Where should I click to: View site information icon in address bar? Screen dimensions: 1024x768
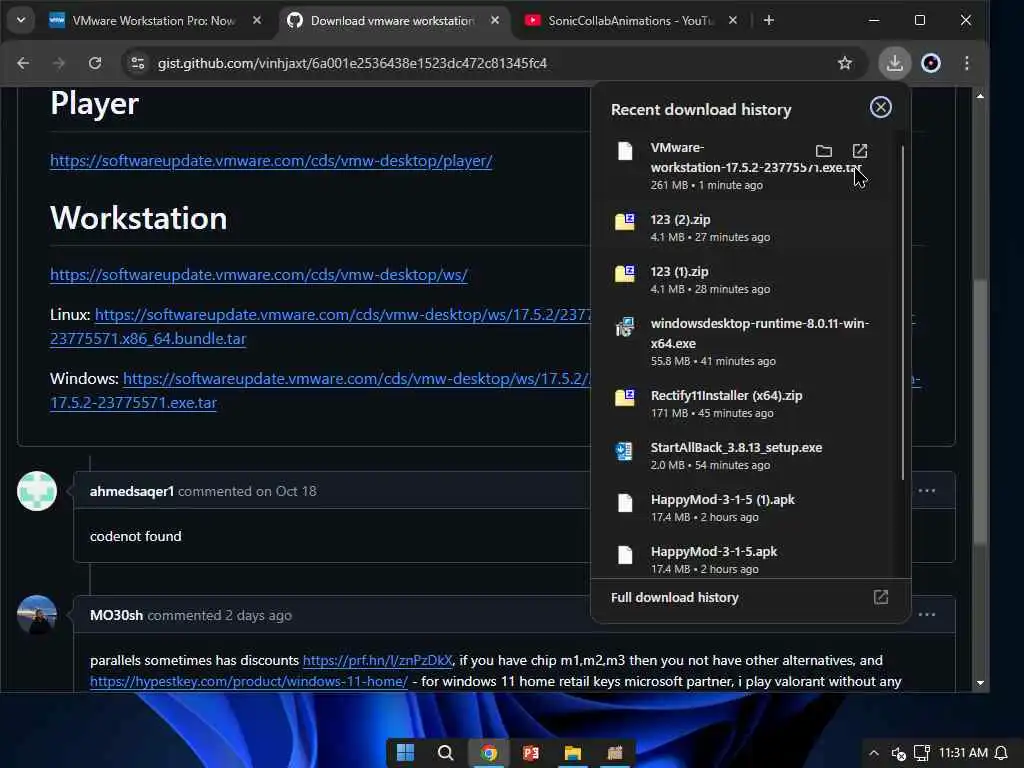pyautogui.click(x=138, y=63)
